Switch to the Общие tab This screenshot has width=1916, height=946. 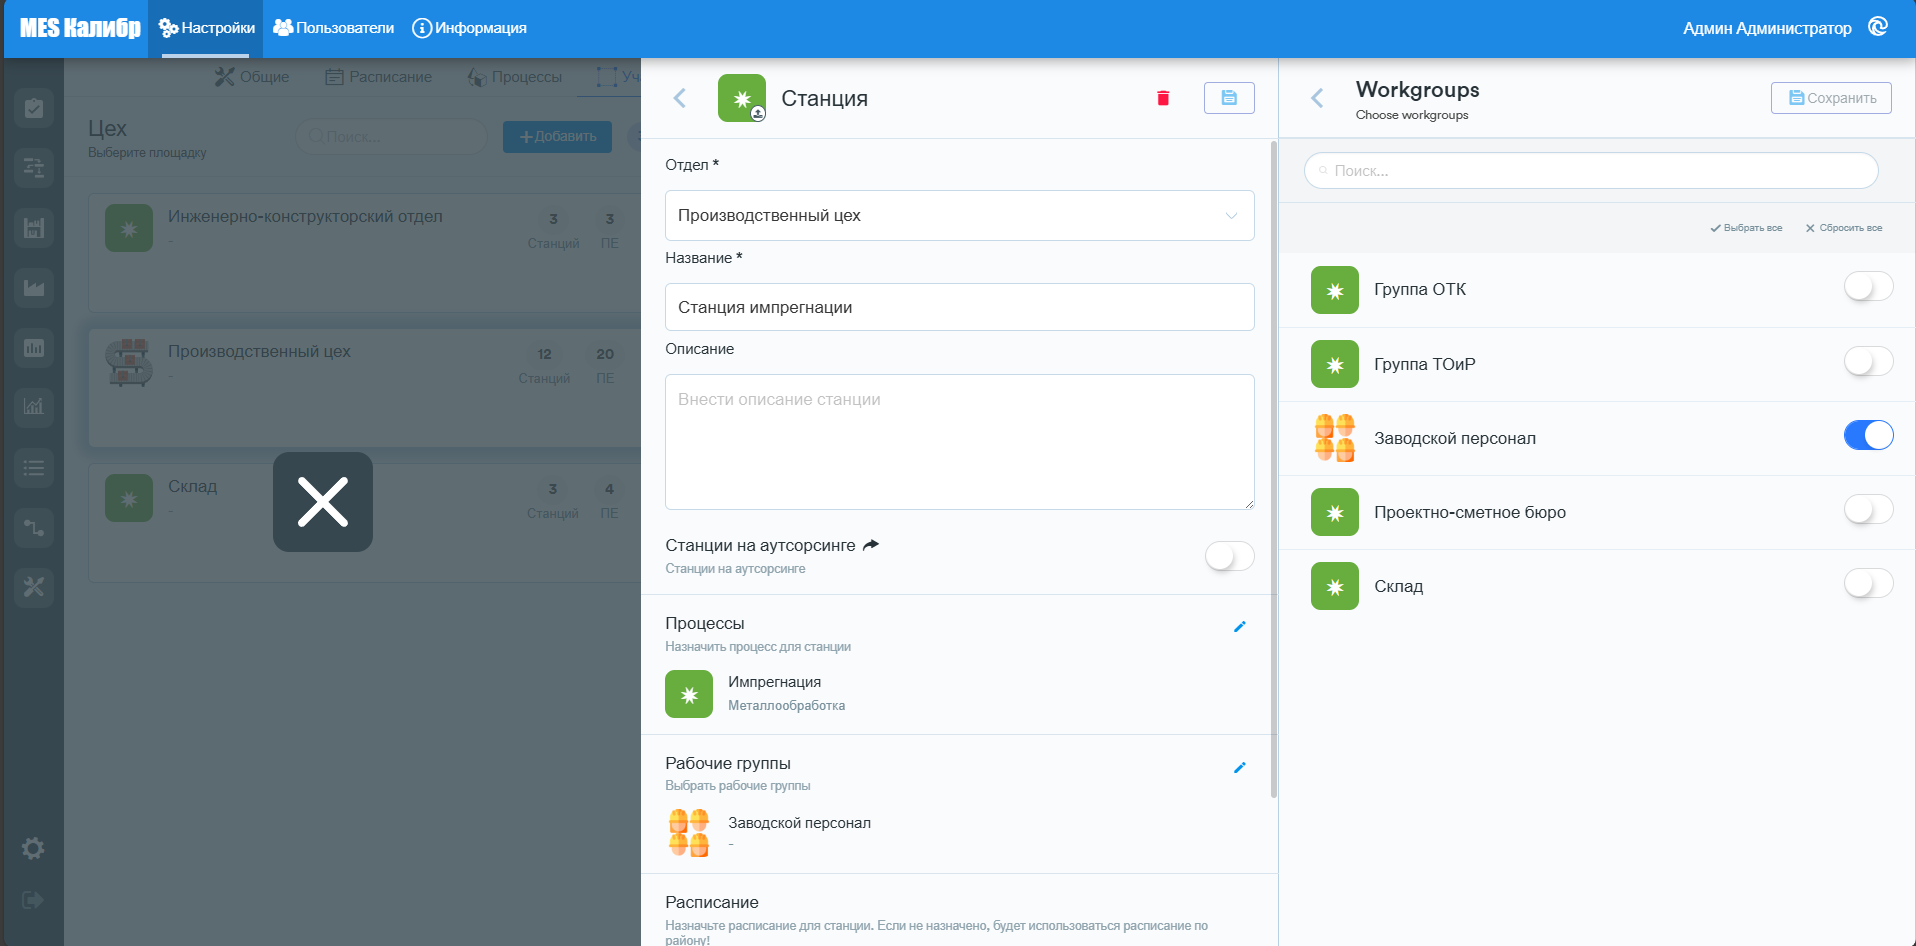point(252,77)
